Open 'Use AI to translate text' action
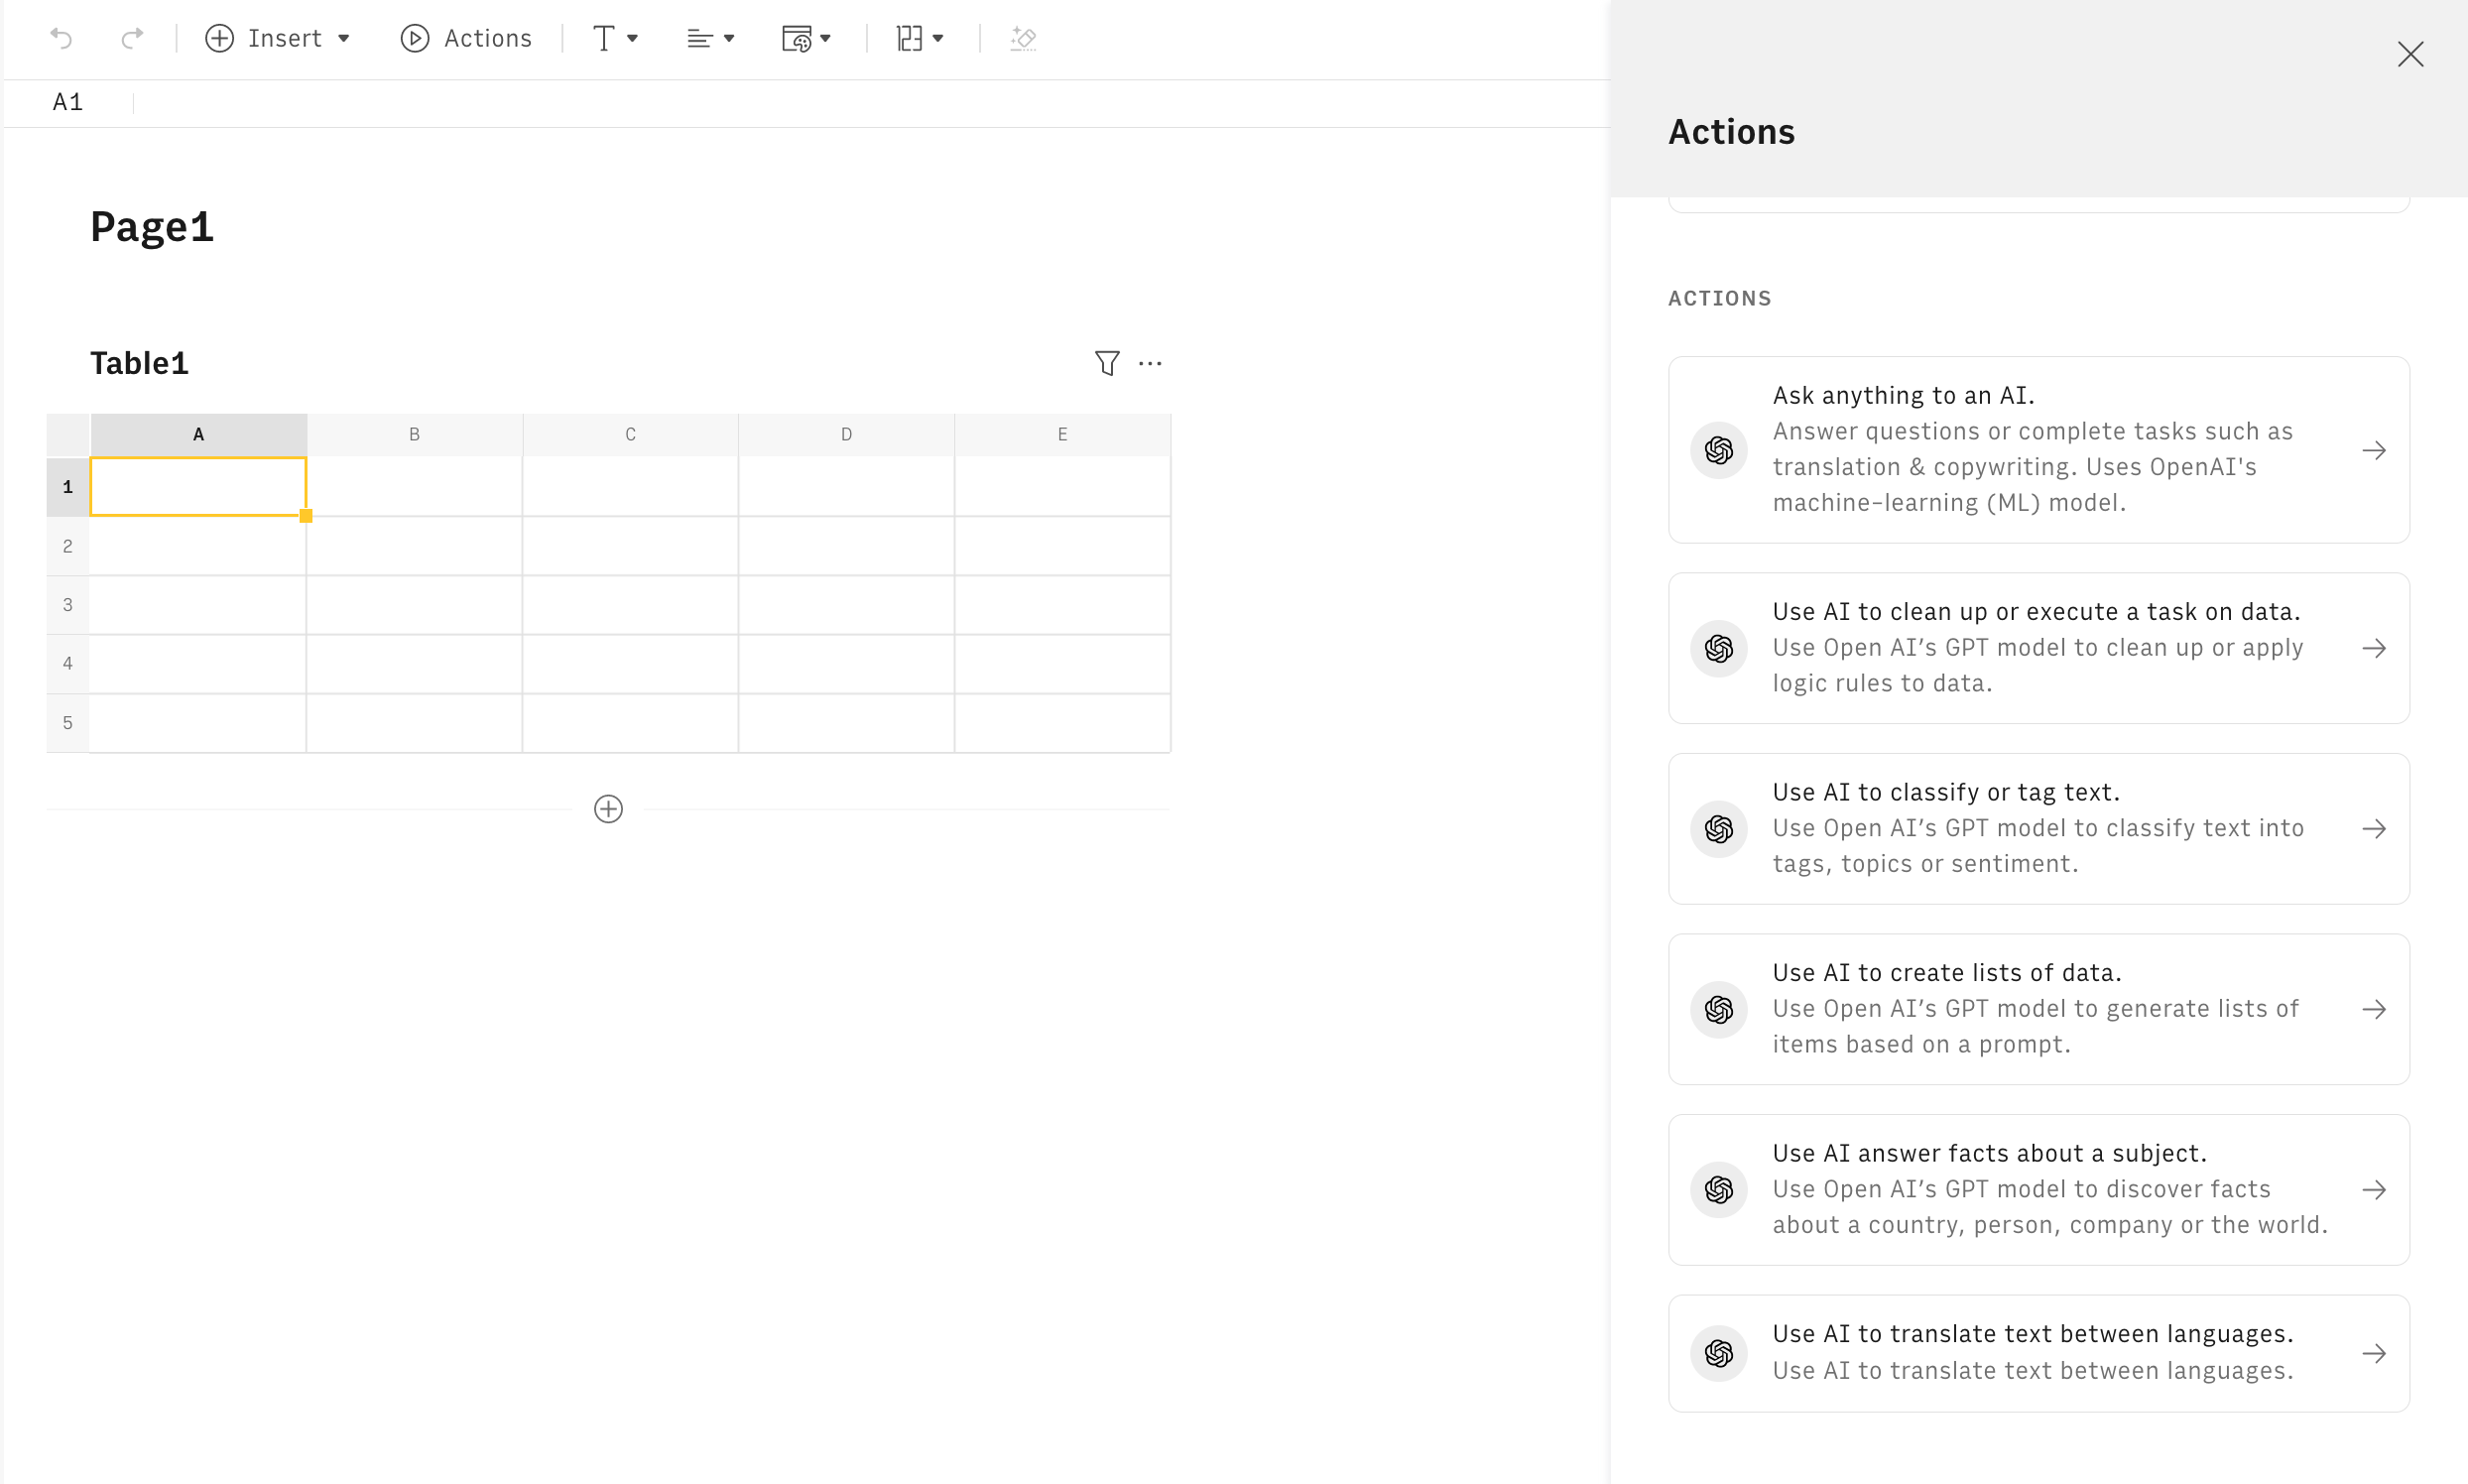This screenshot has height=1484, width=2468. [x=2038, y=1352]
